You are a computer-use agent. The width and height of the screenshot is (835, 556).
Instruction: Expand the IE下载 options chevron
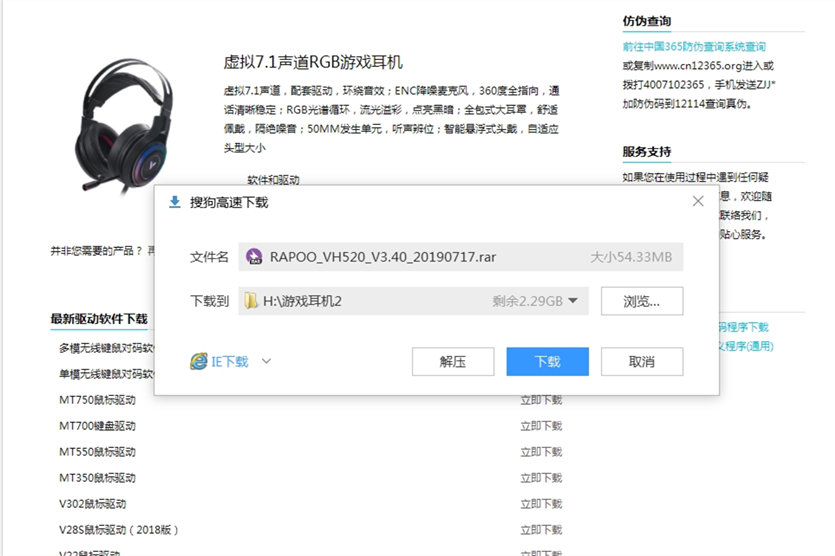click(266, 361)
